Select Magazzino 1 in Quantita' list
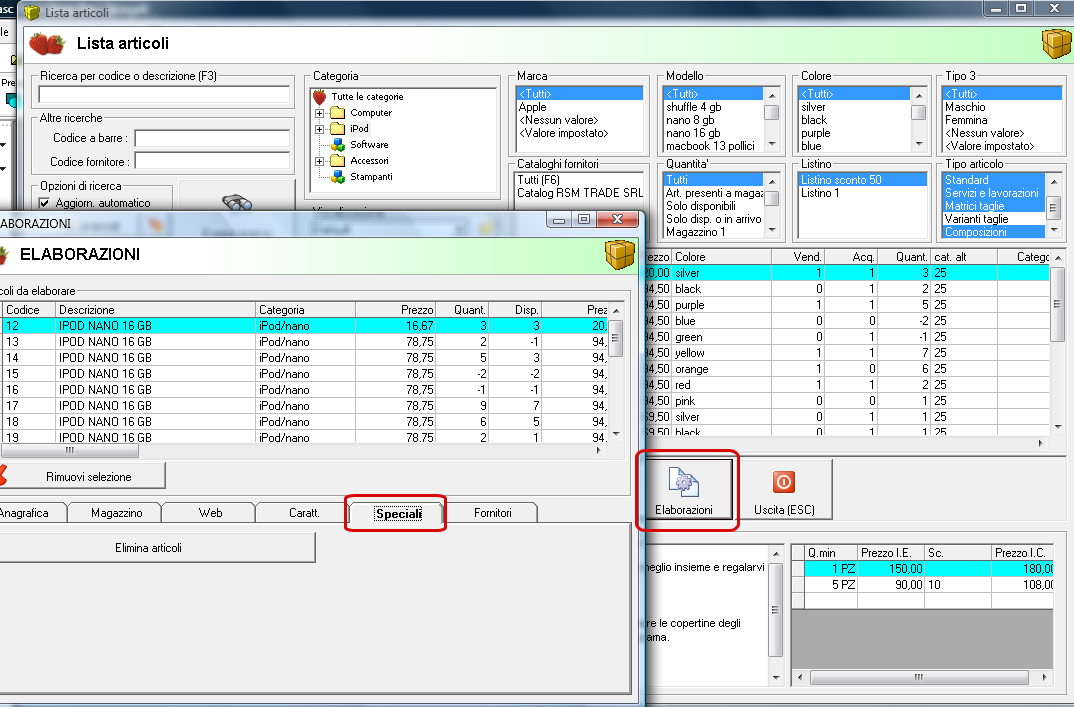Viewport: 1074px width, 707px height. point(713,232)
